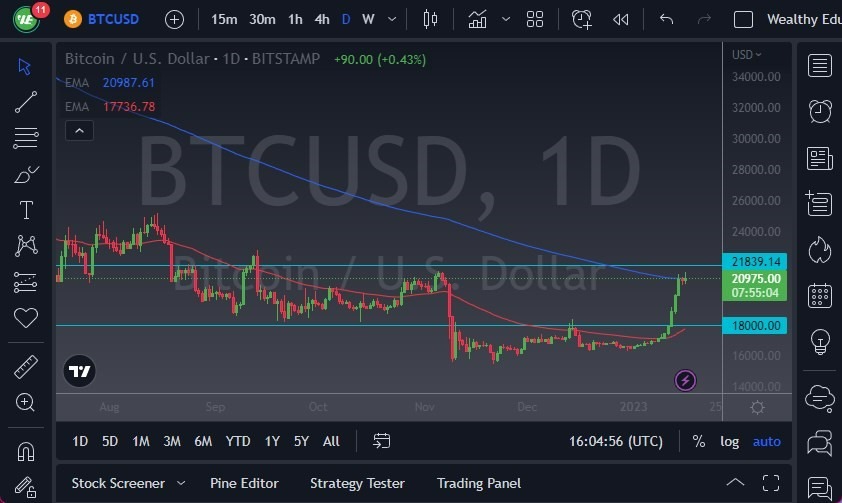Viewport: 842px width, 503px height.
Task: Open the Pine Editor tab
Action: pos(244,483)
